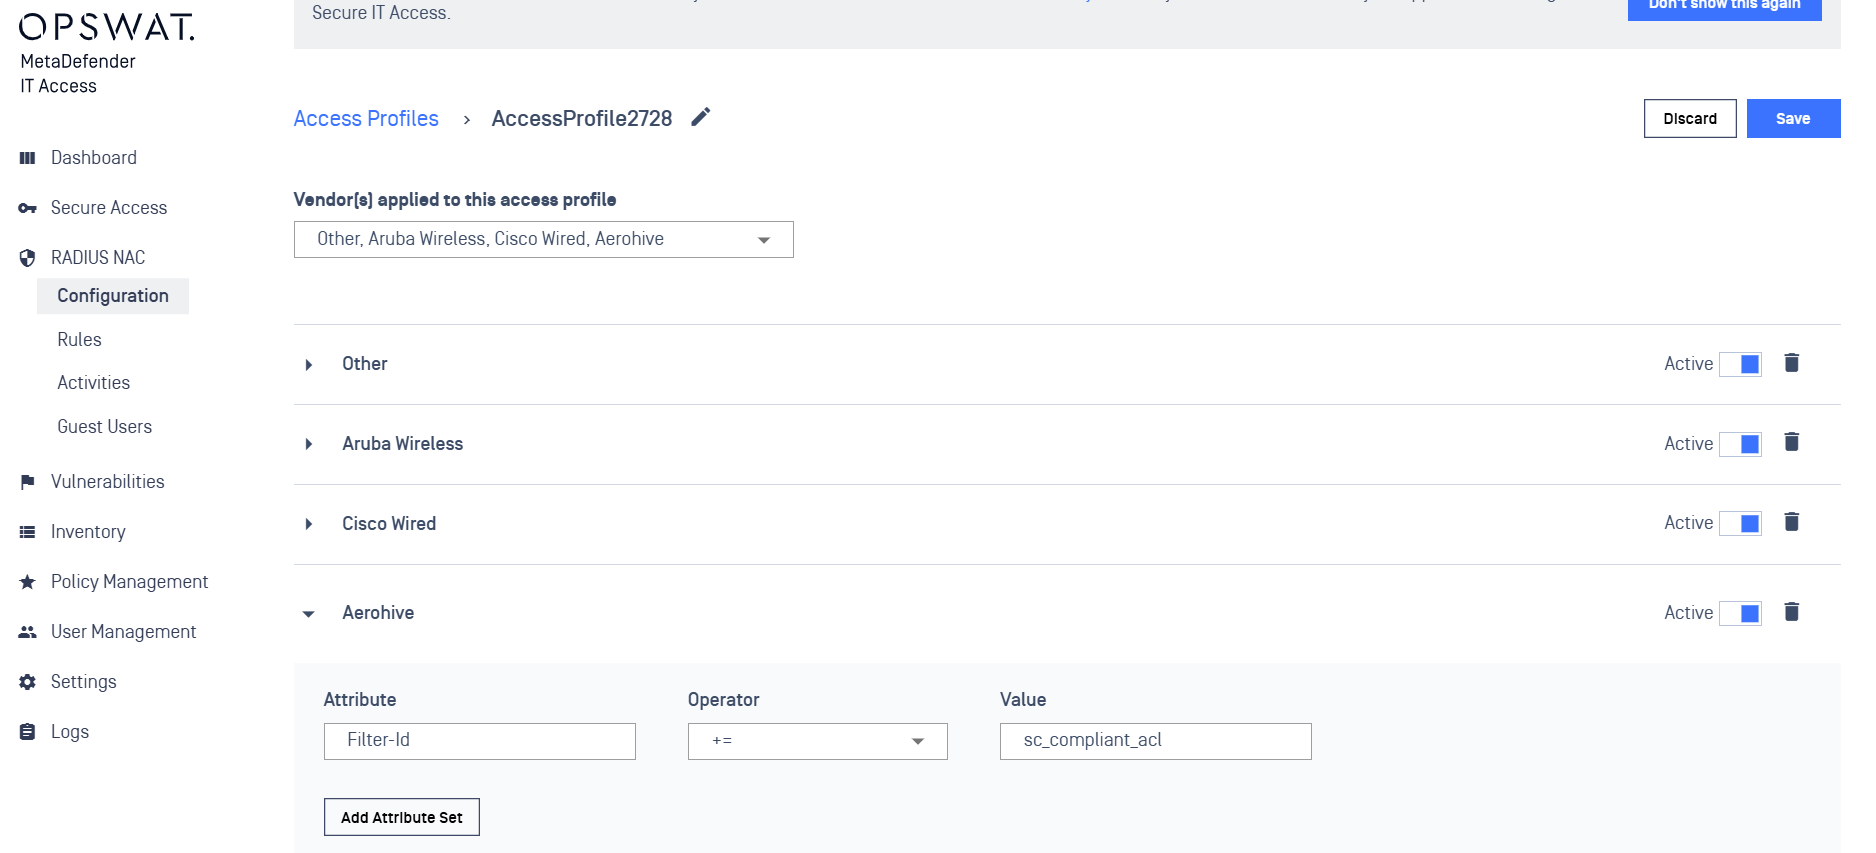
Task: Click the Cisco Wired section label
Action: [389, 524]
